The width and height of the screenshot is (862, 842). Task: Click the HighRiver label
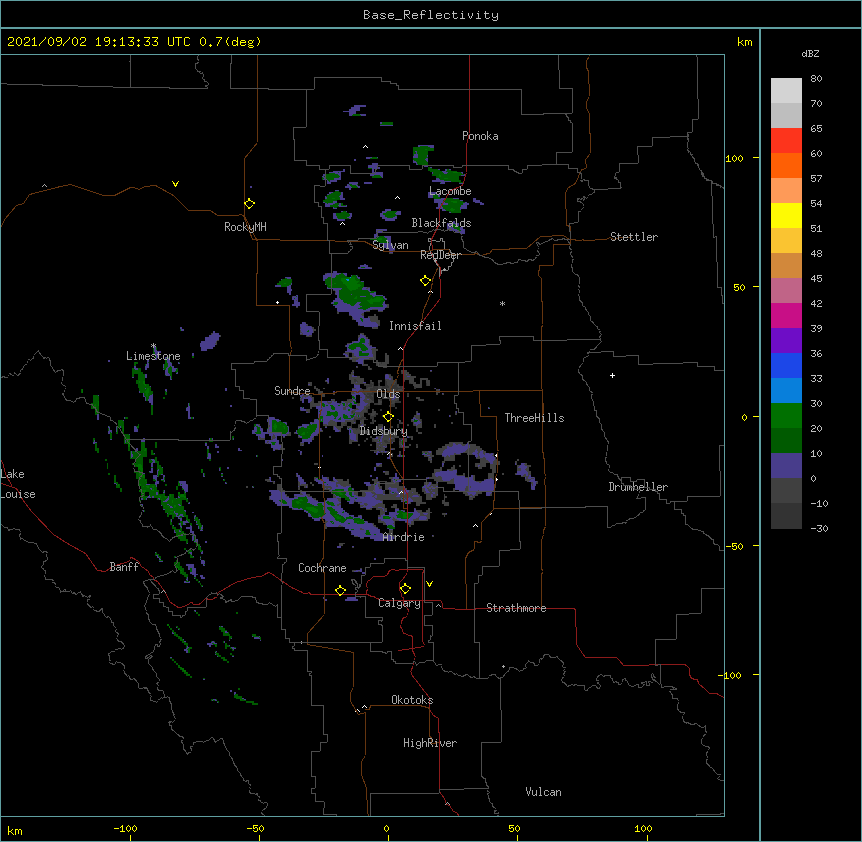coord(430,743)
